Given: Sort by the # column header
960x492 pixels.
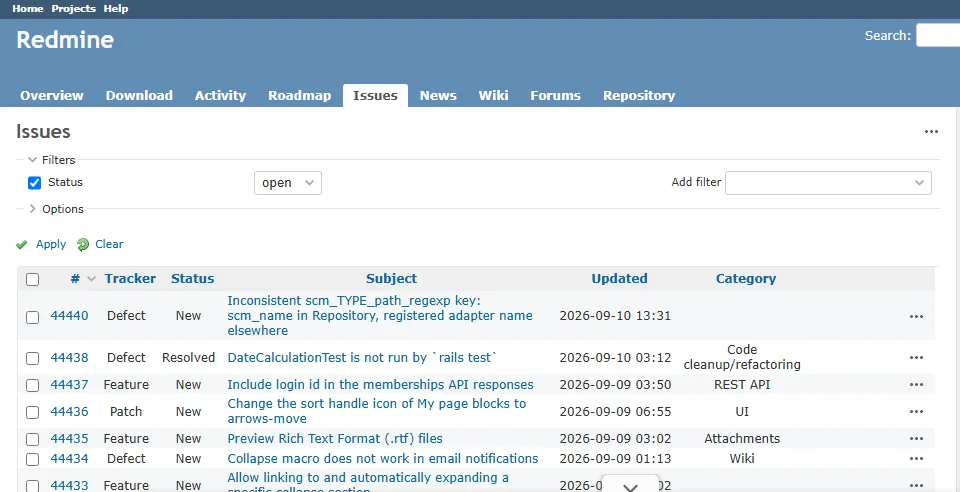Looking at the screenshot, I should click(75, 278).
